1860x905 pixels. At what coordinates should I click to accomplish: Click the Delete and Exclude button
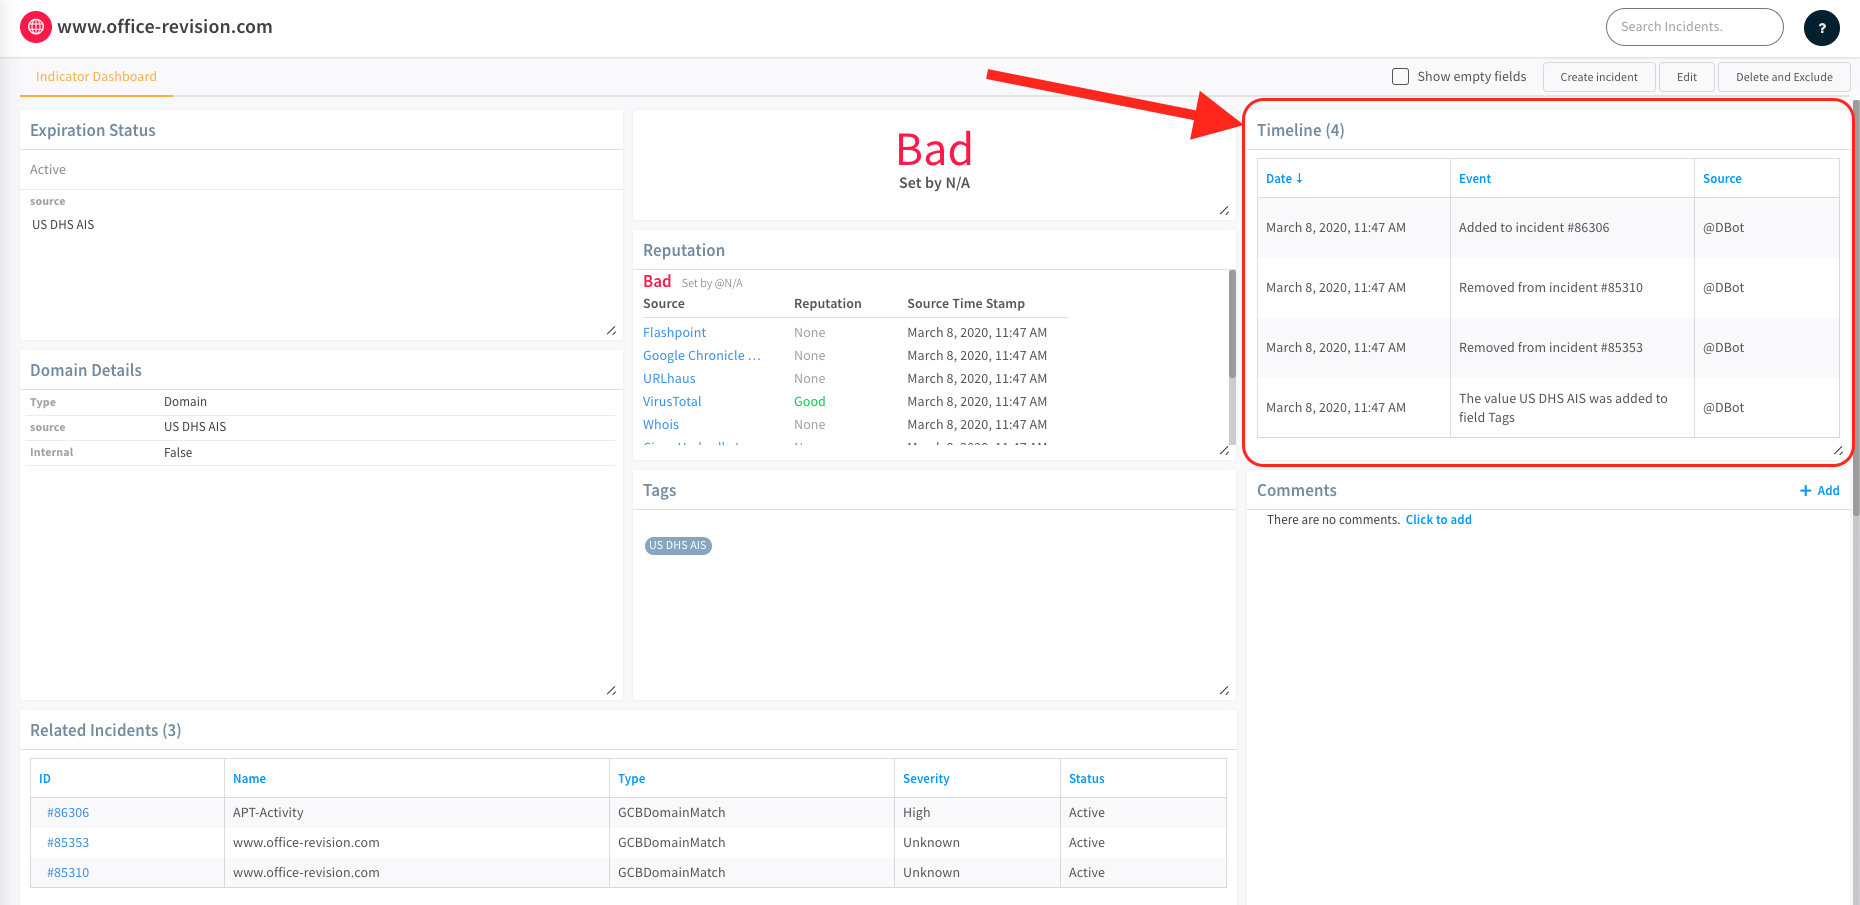pos(1783,77)
